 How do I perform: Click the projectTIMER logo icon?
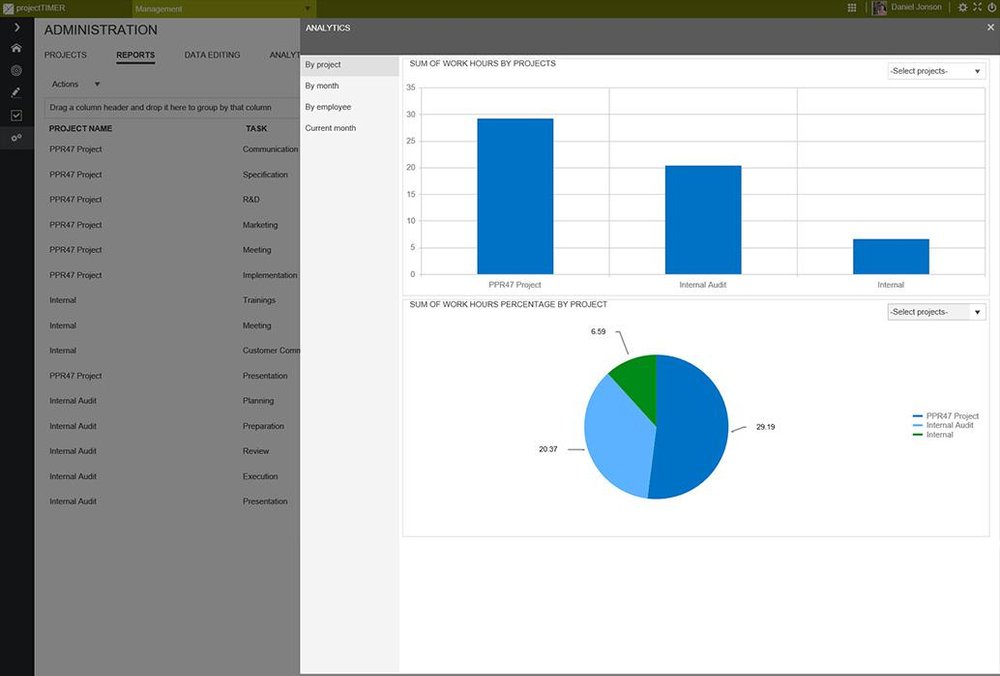tap(8, 8)
